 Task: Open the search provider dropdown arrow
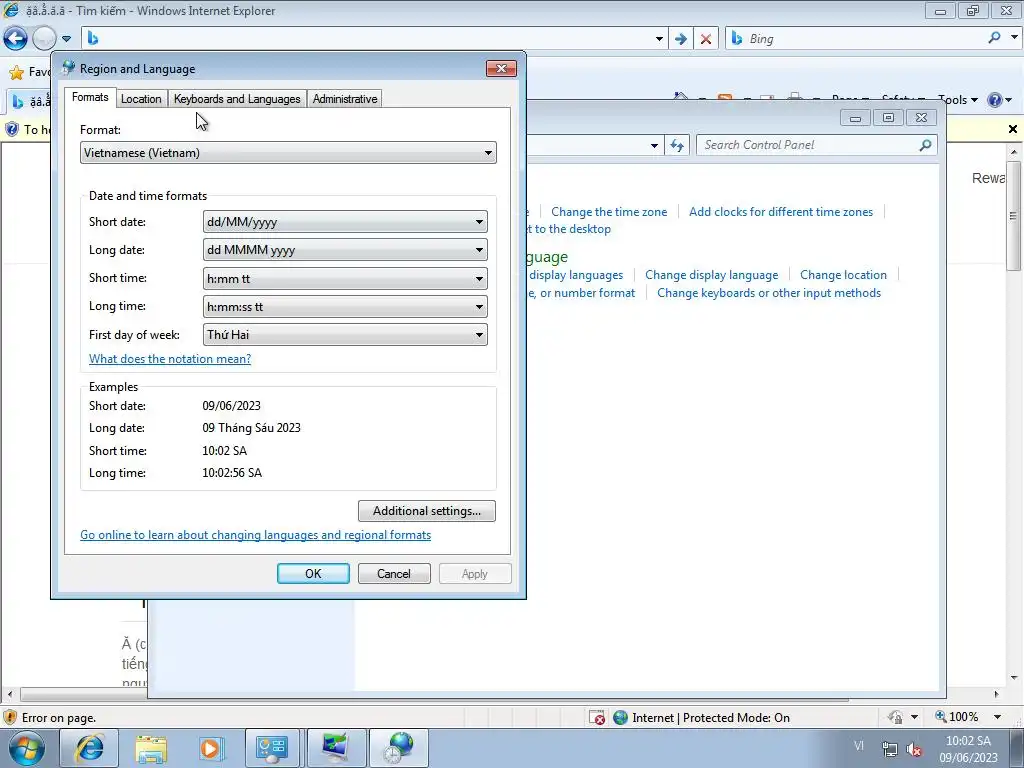click(x=1014, y=38)
